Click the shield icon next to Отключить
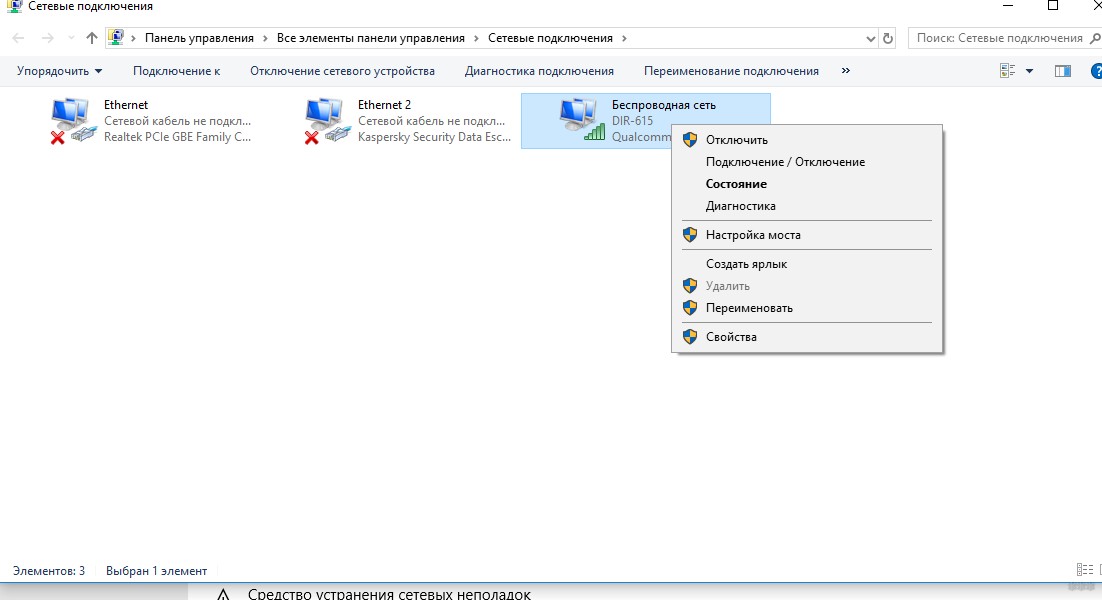 pos(690,139)
